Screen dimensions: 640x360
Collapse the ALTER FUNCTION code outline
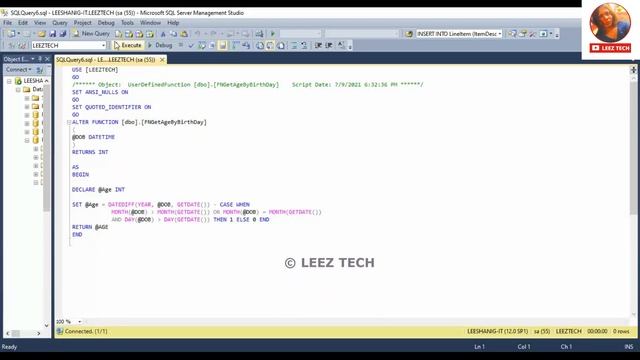(x=69, y=122)
